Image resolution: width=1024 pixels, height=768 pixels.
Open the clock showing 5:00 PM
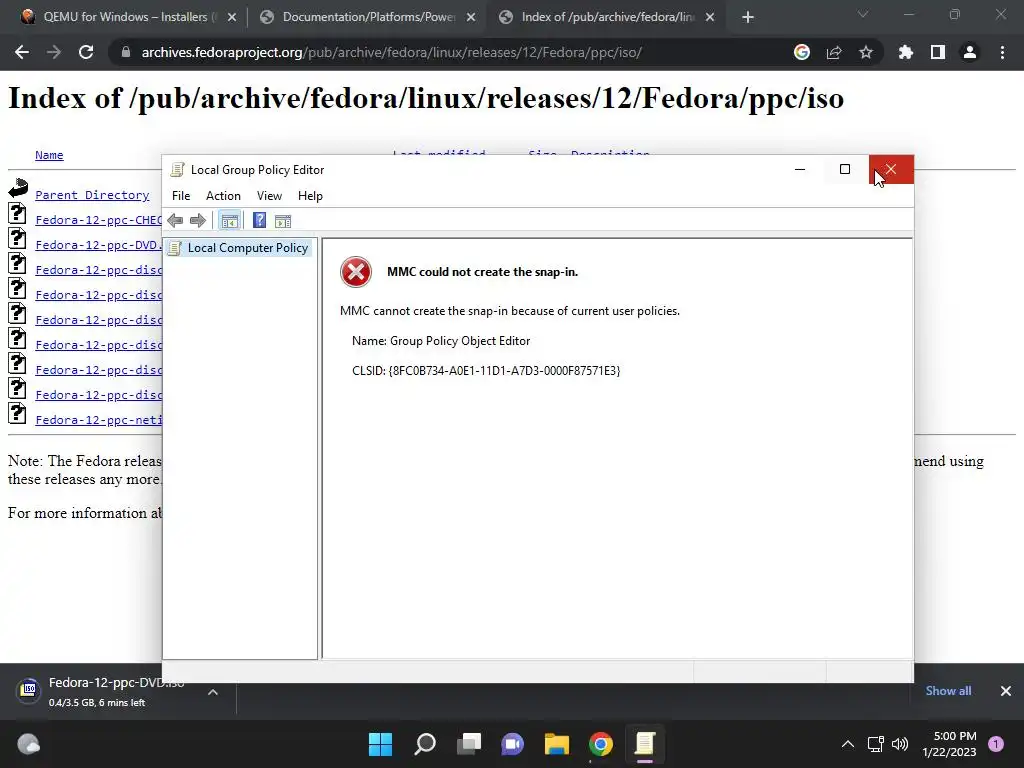[950, 744]
